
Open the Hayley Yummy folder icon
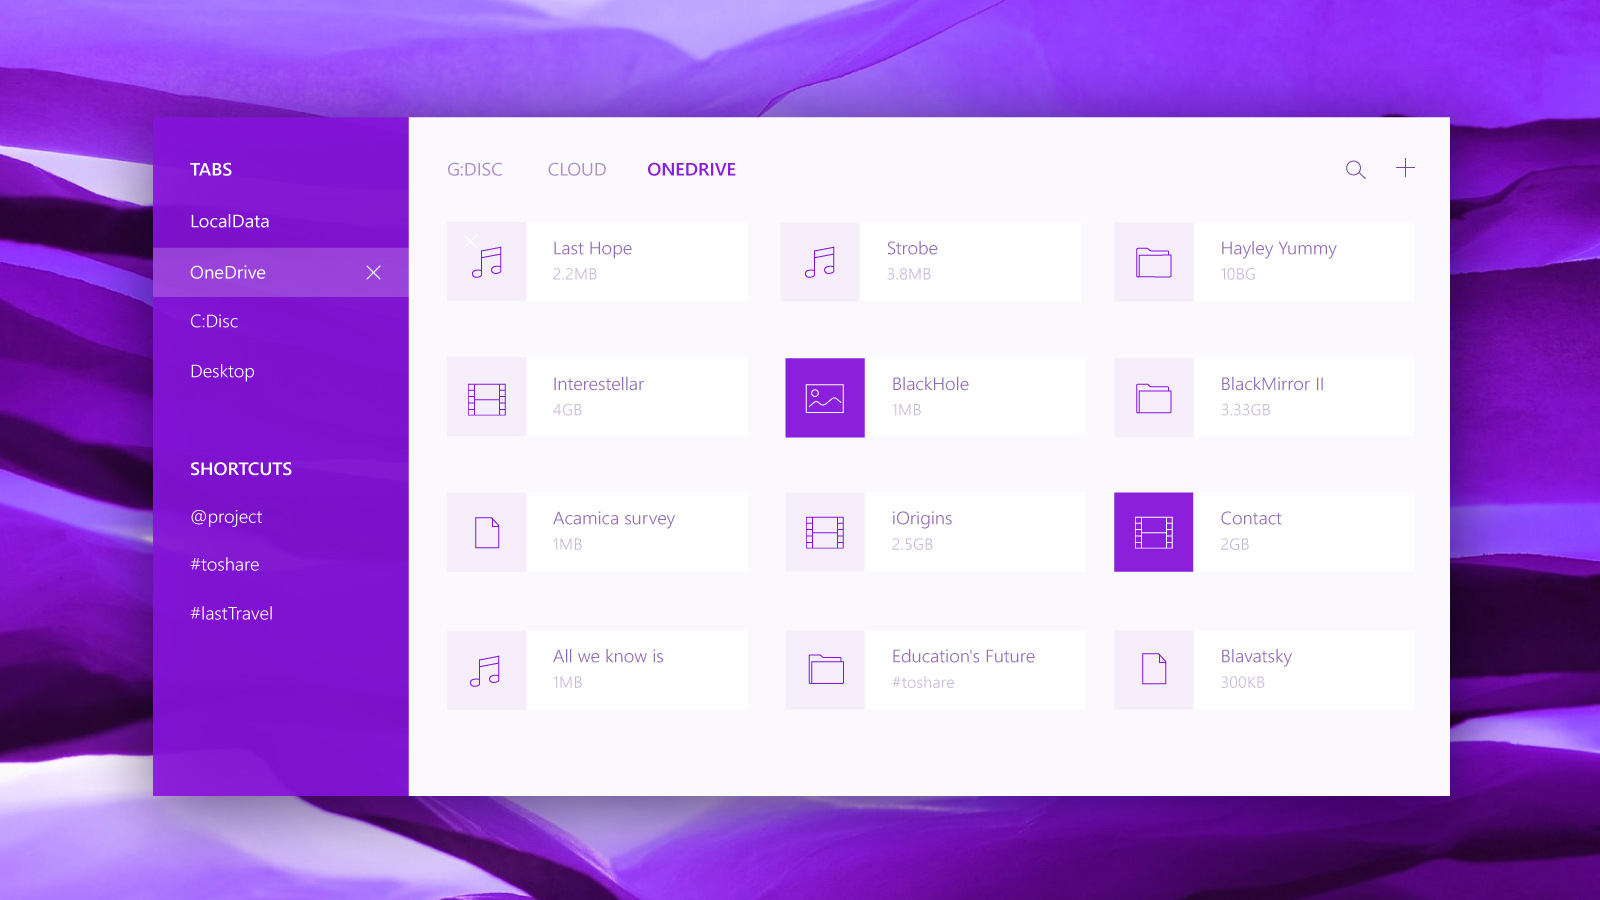tap(1154, 262)
